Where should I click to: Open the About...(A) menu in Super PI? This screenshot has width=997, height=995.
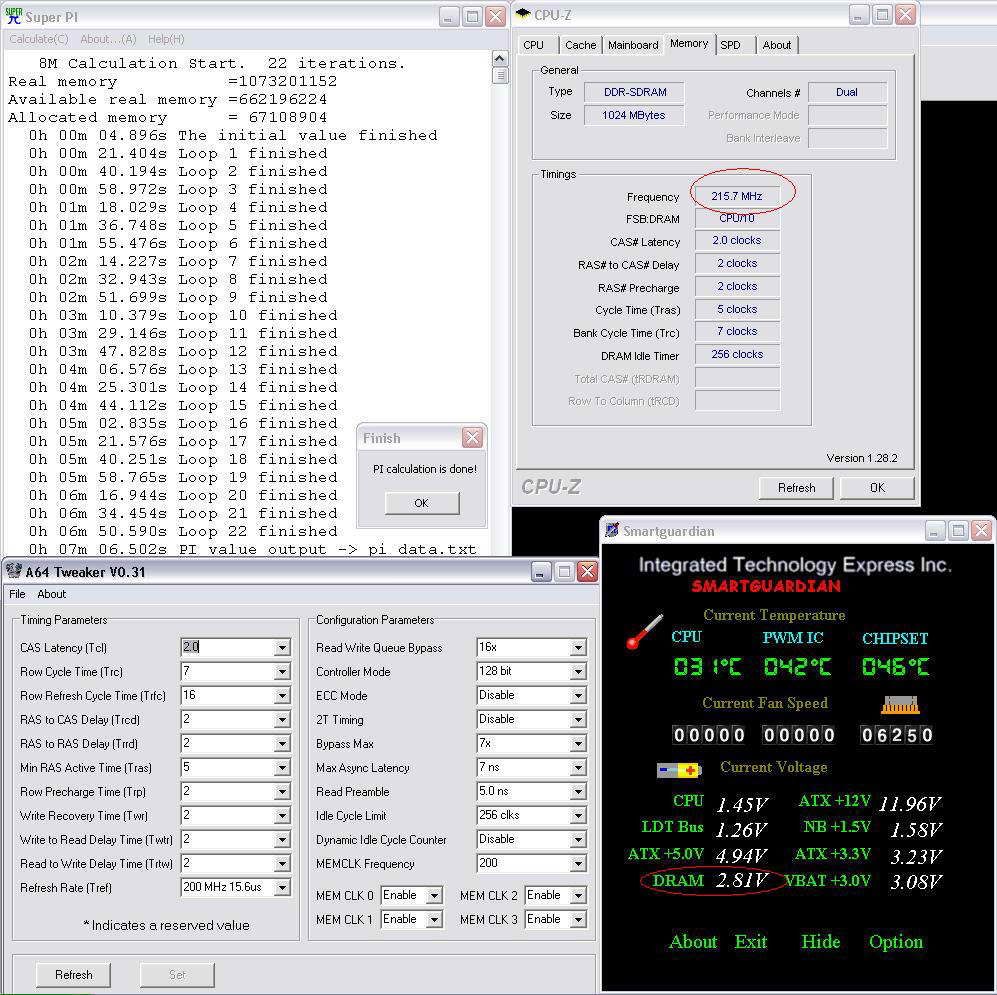coord(108,39)
